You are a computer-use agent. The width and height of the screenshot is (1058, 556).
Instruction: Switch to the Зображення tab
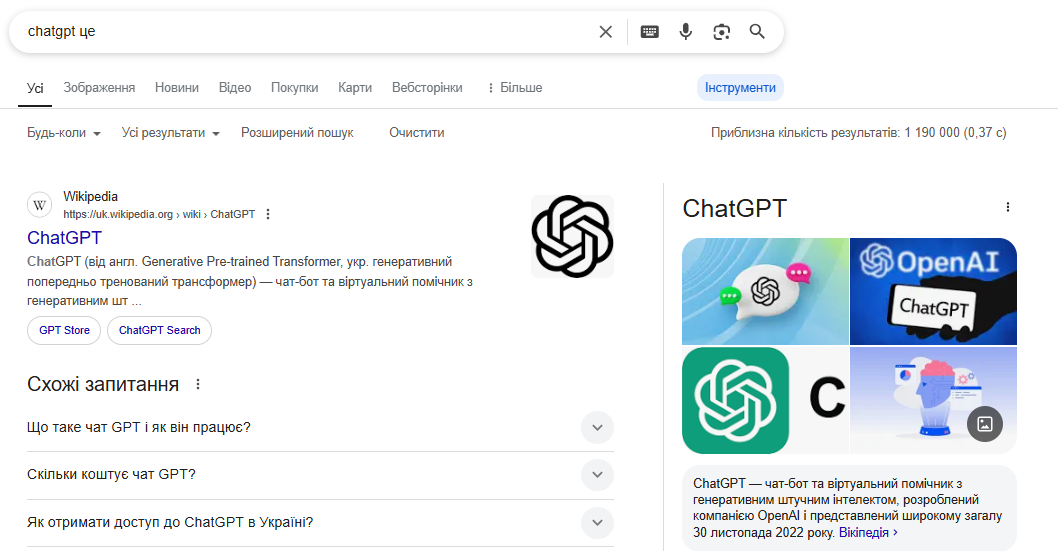[x=99, y=88]
